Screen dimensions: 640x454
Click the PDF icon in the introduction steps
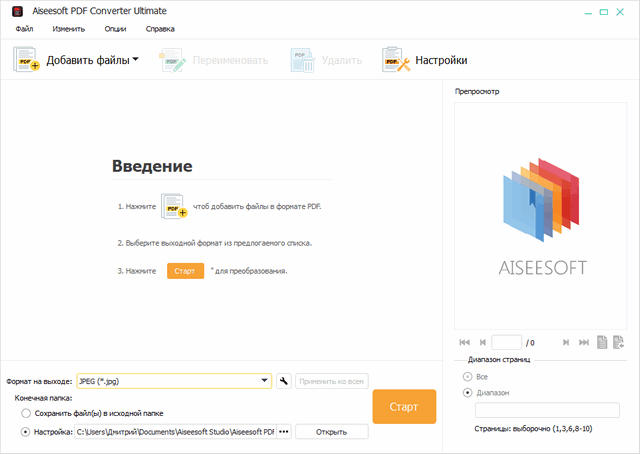coord(175,207)
